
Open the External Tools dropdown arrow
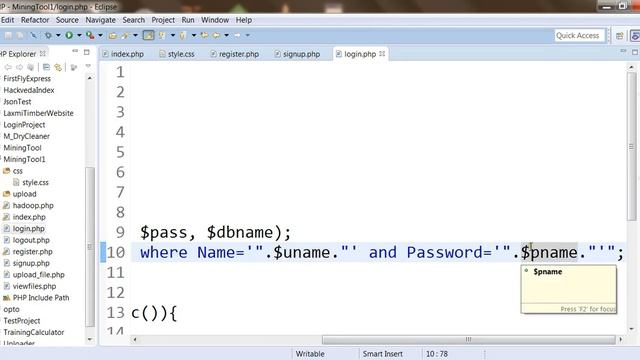coord(100,36)
